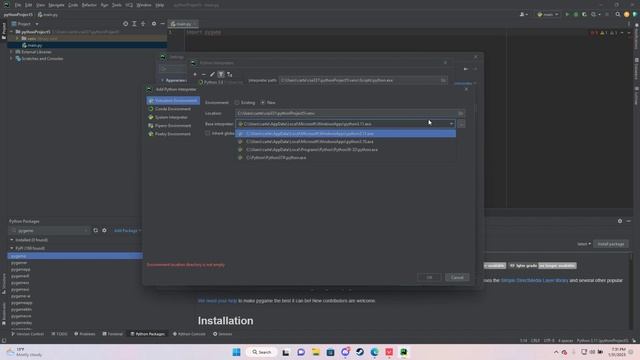Click the We need your help link

(217, 301)
